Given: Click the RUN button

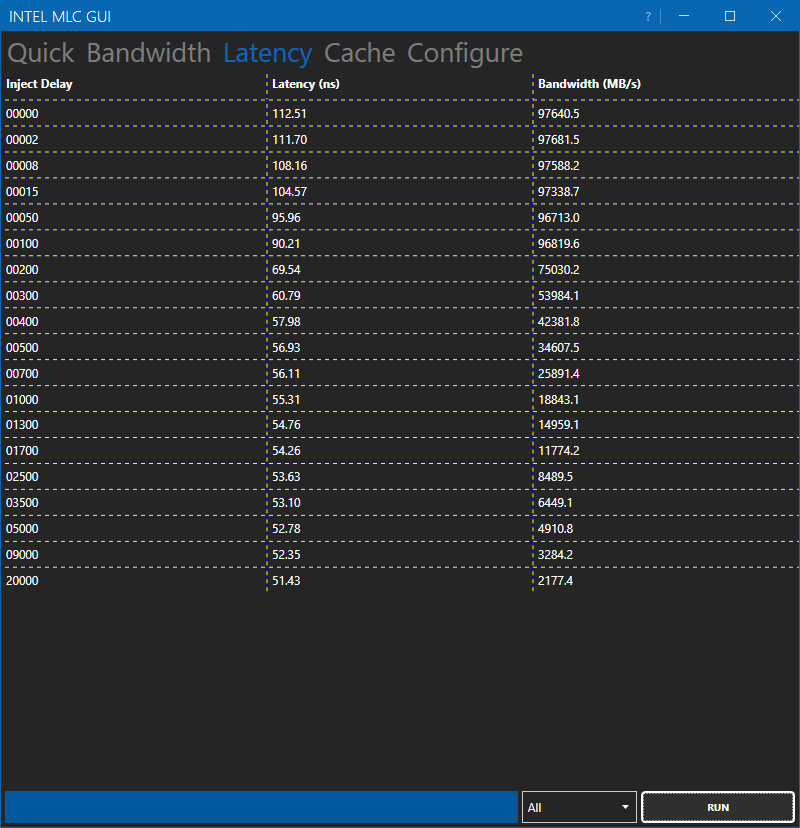Looking at the screenshot, I should [718, 807].
